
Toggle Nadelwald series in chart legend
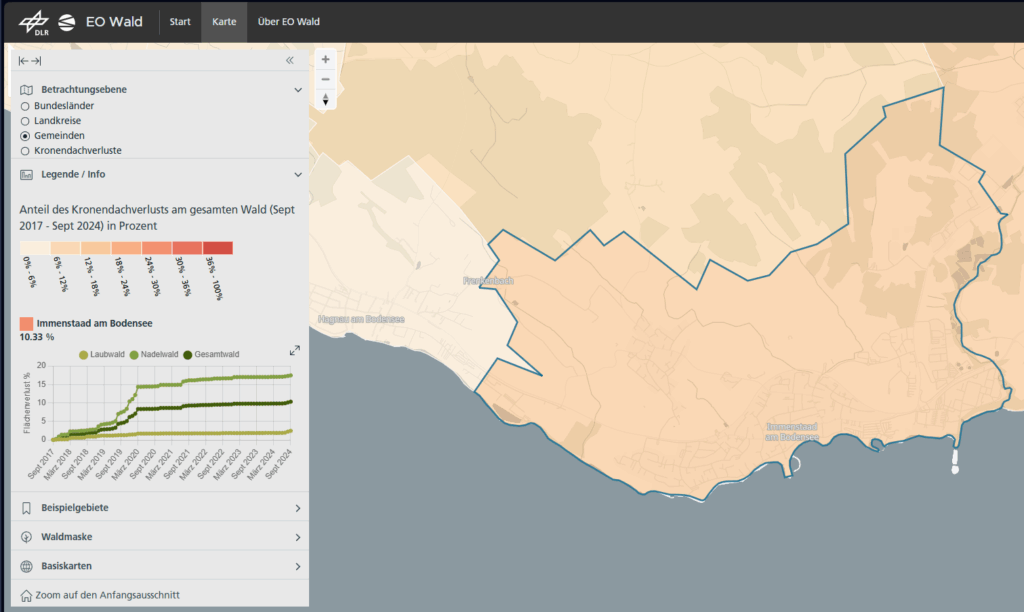(x=154, y=354)
